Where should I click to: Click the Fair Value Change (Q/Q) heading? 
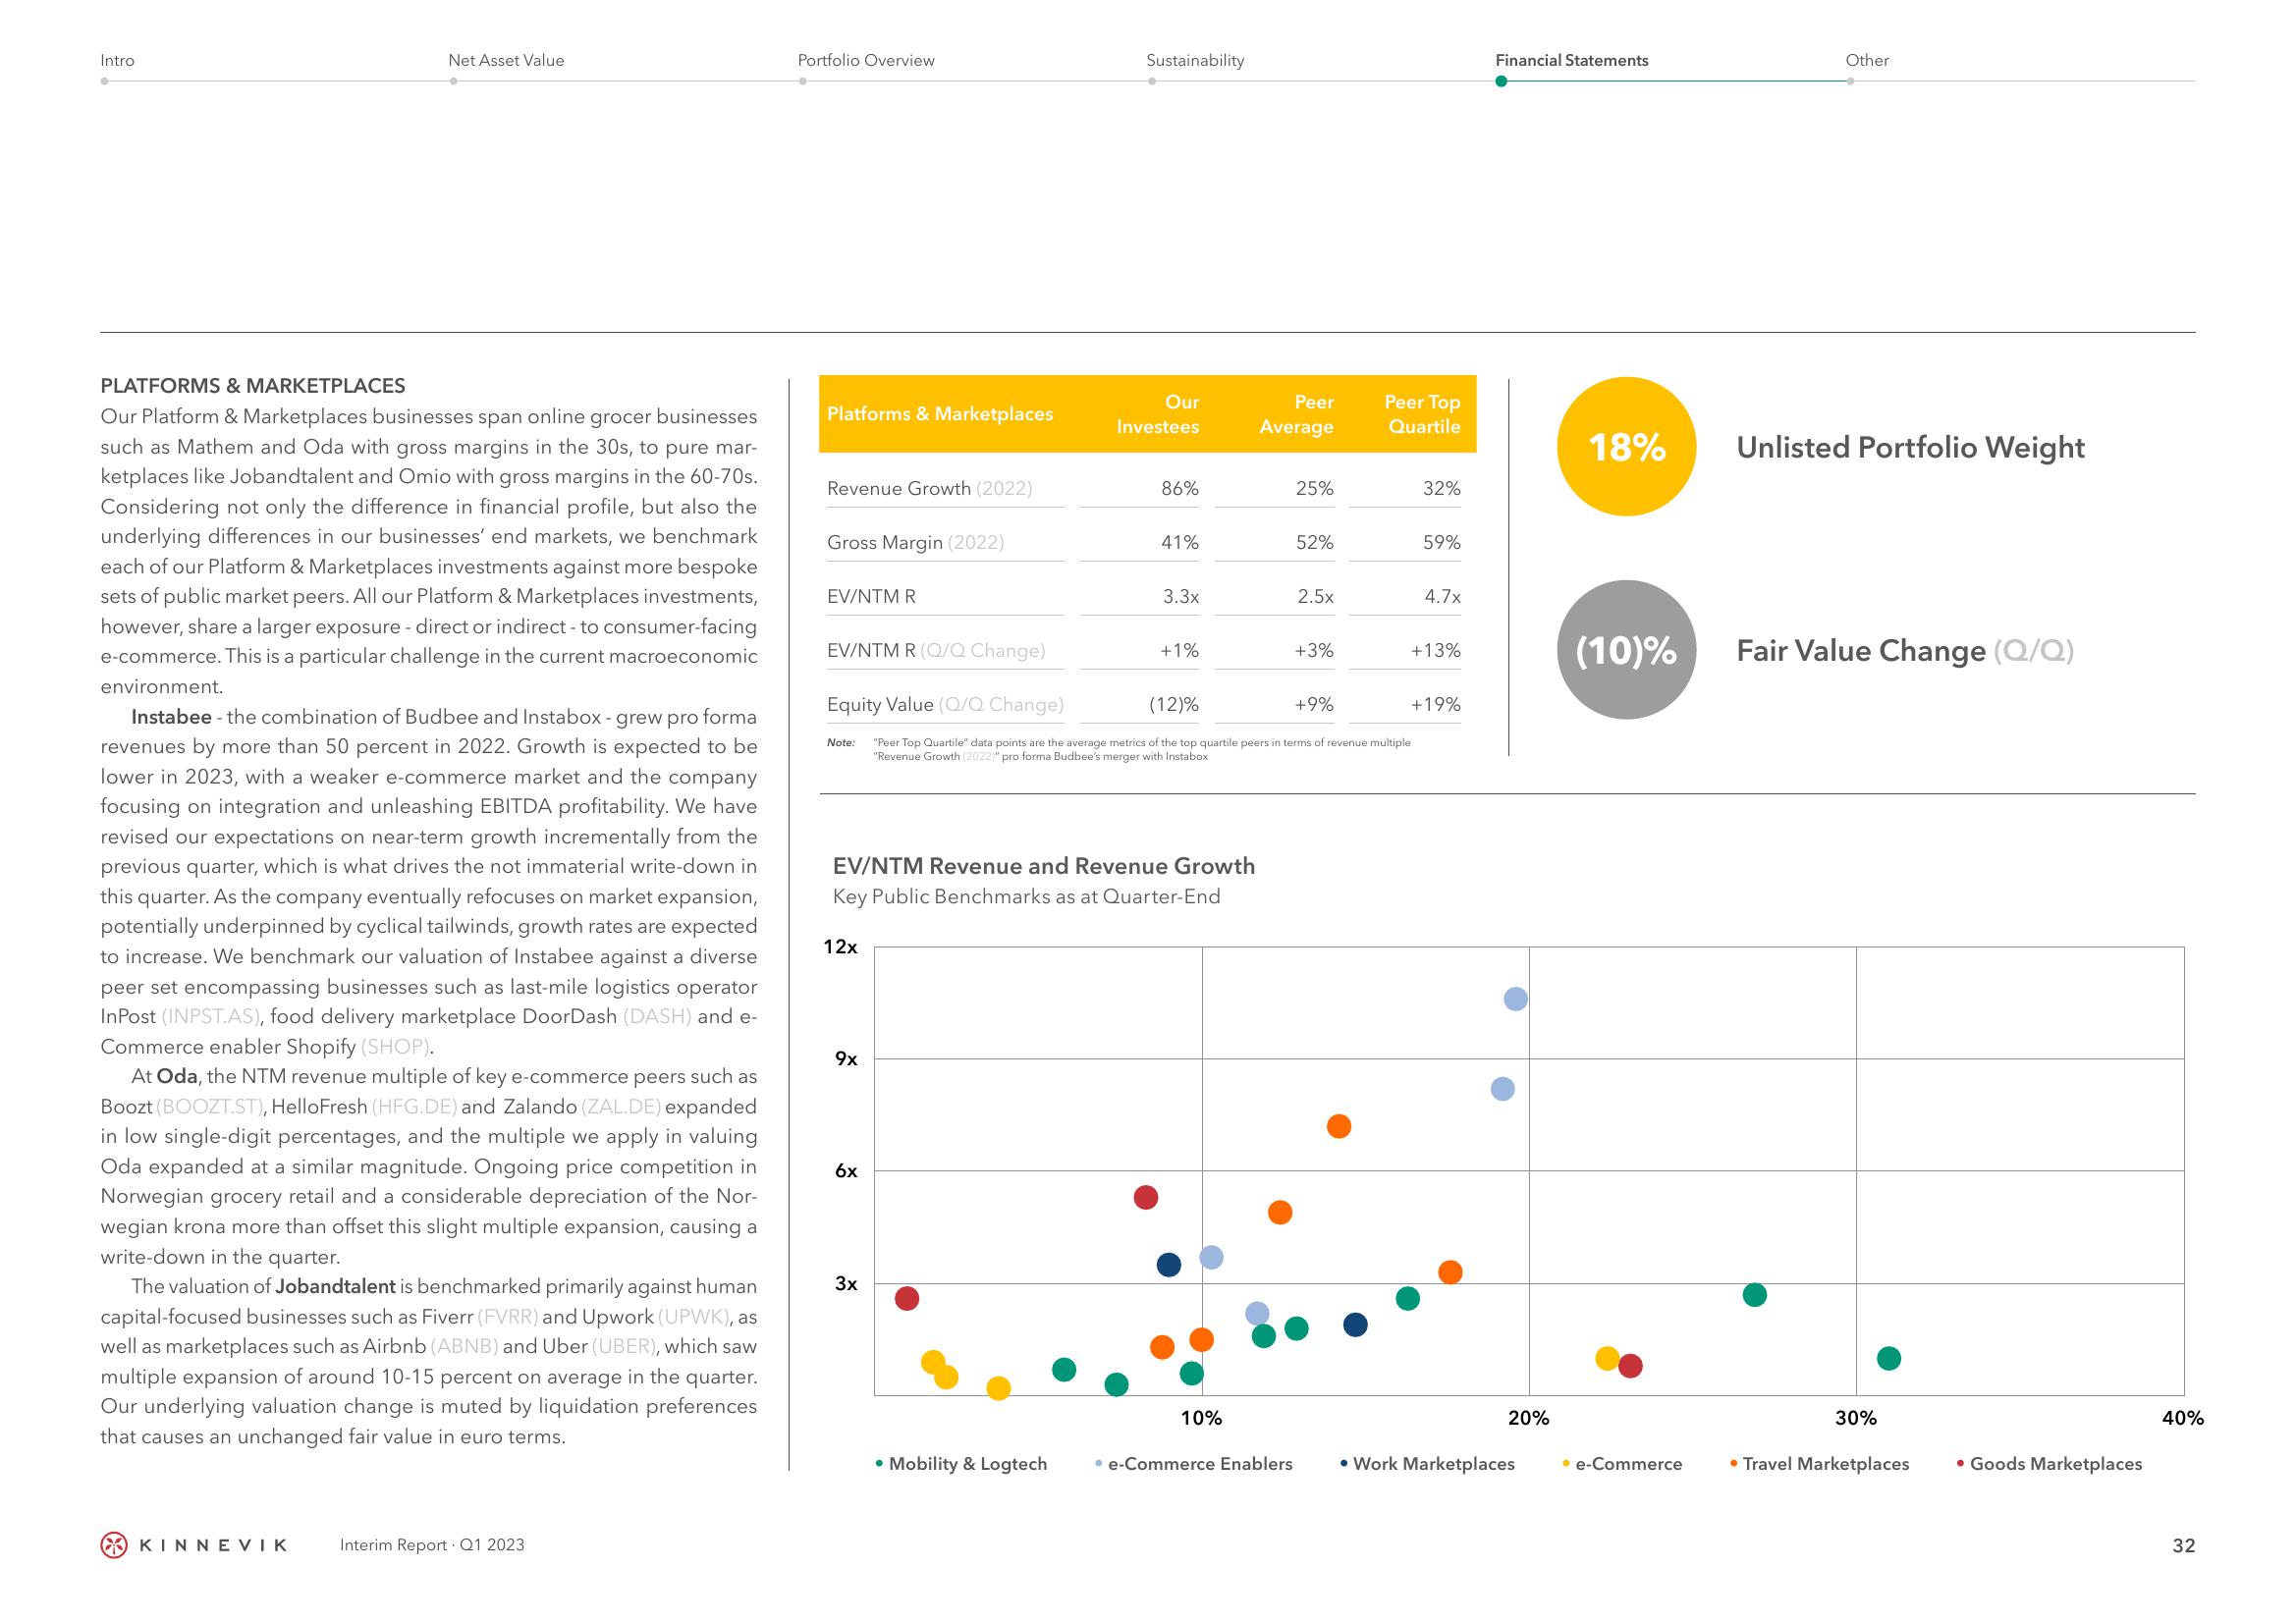tap(1905, 651)
